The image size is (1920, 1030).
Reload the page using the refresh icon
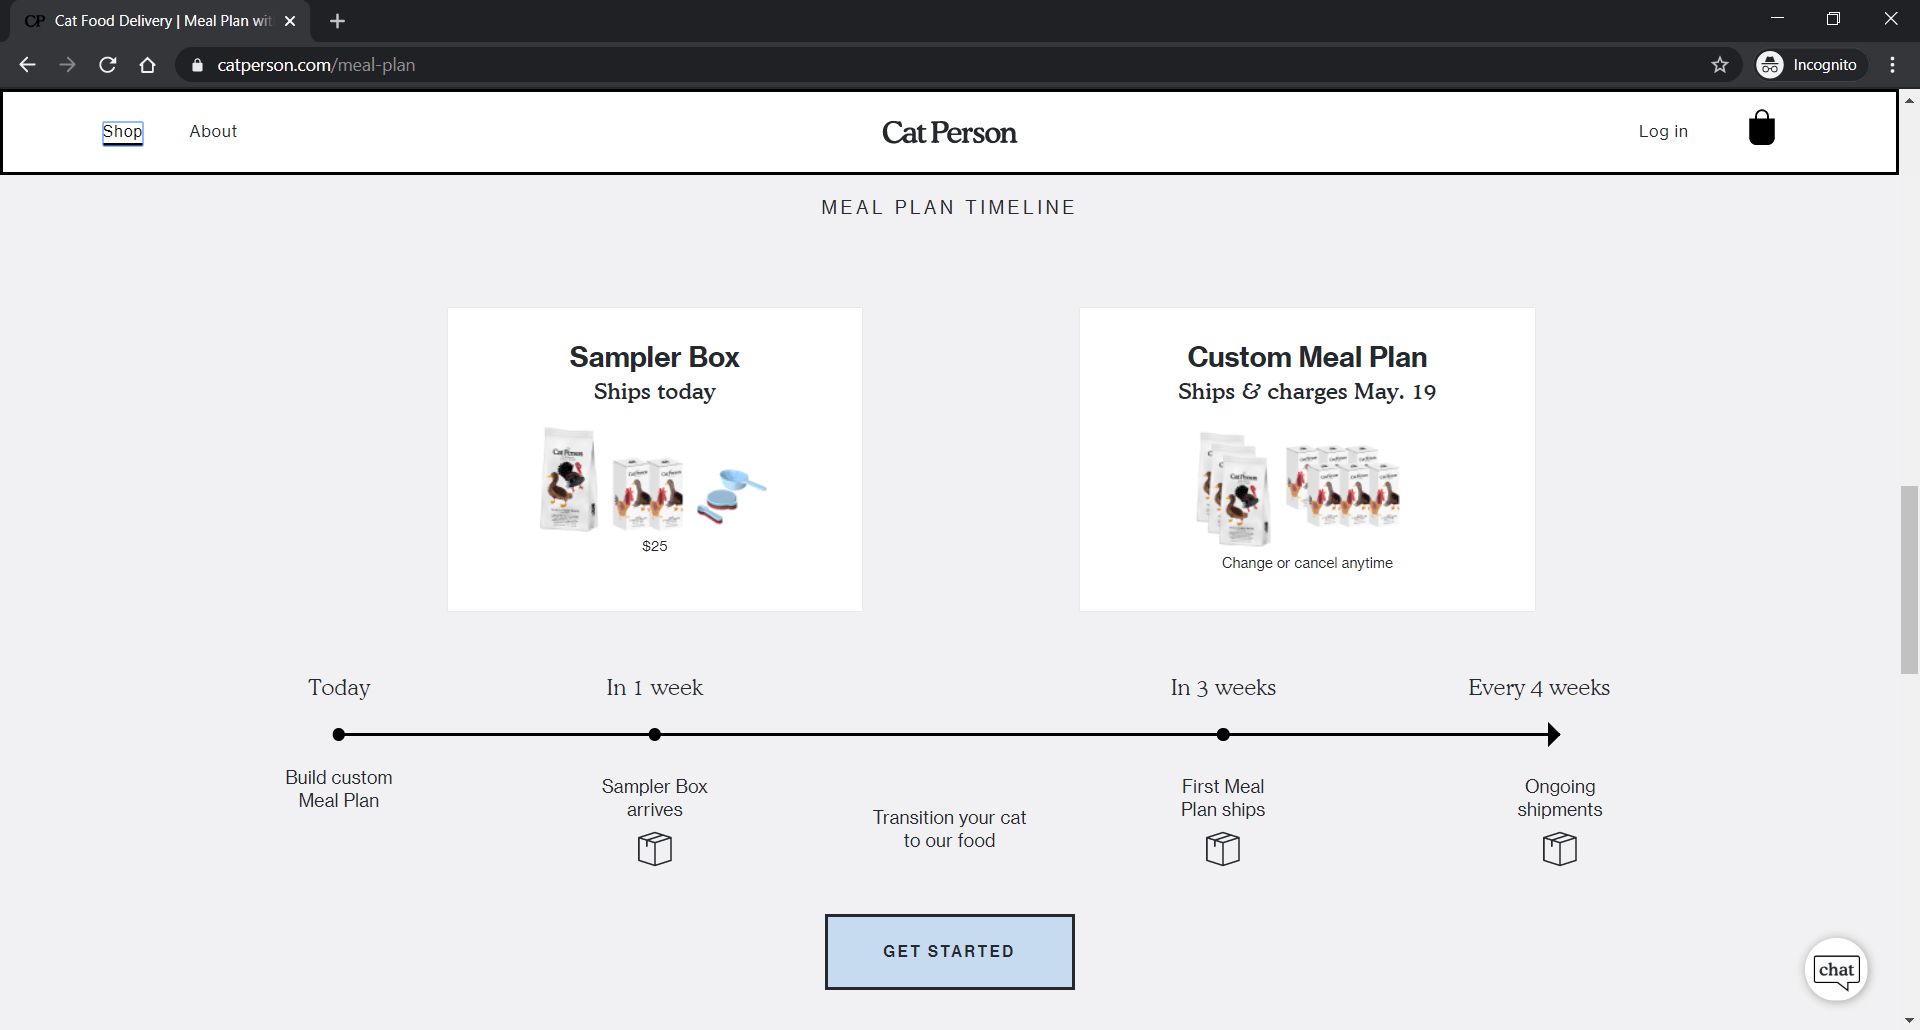pyautogui.click(x=107, y=64)
